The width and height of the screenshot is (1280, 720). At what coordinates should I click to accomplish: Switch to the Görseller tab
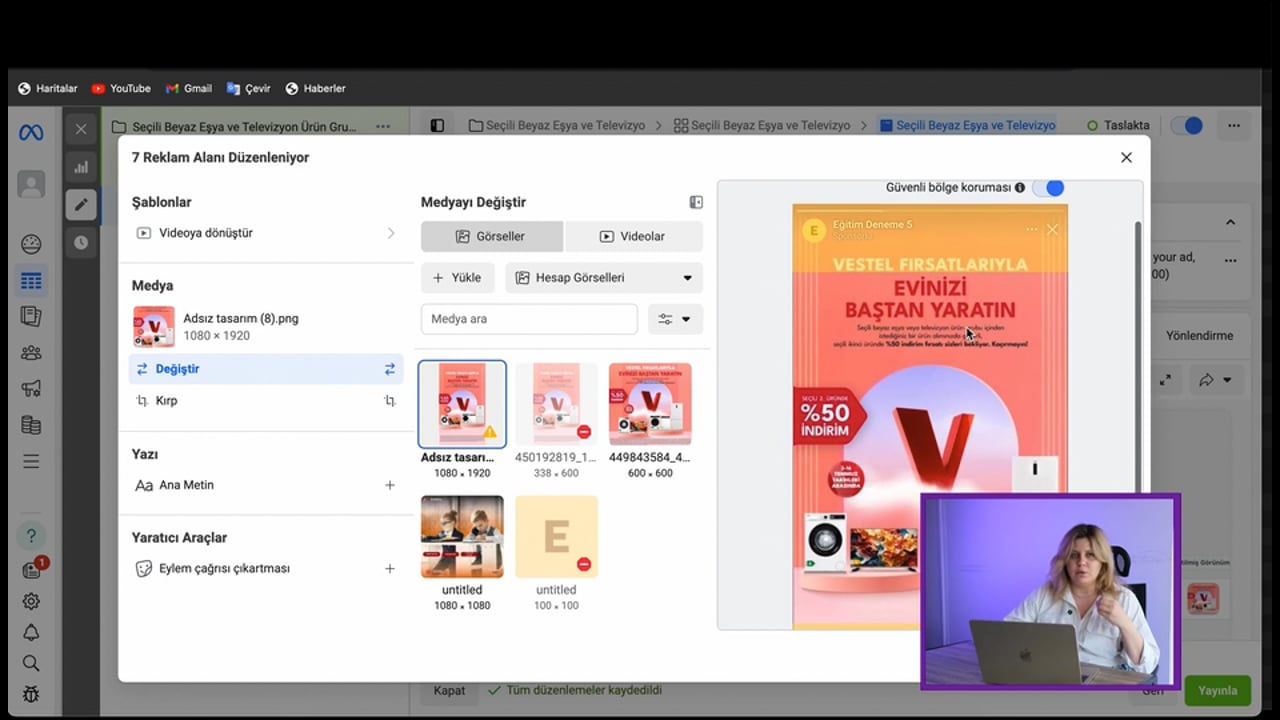pos(492,237)
